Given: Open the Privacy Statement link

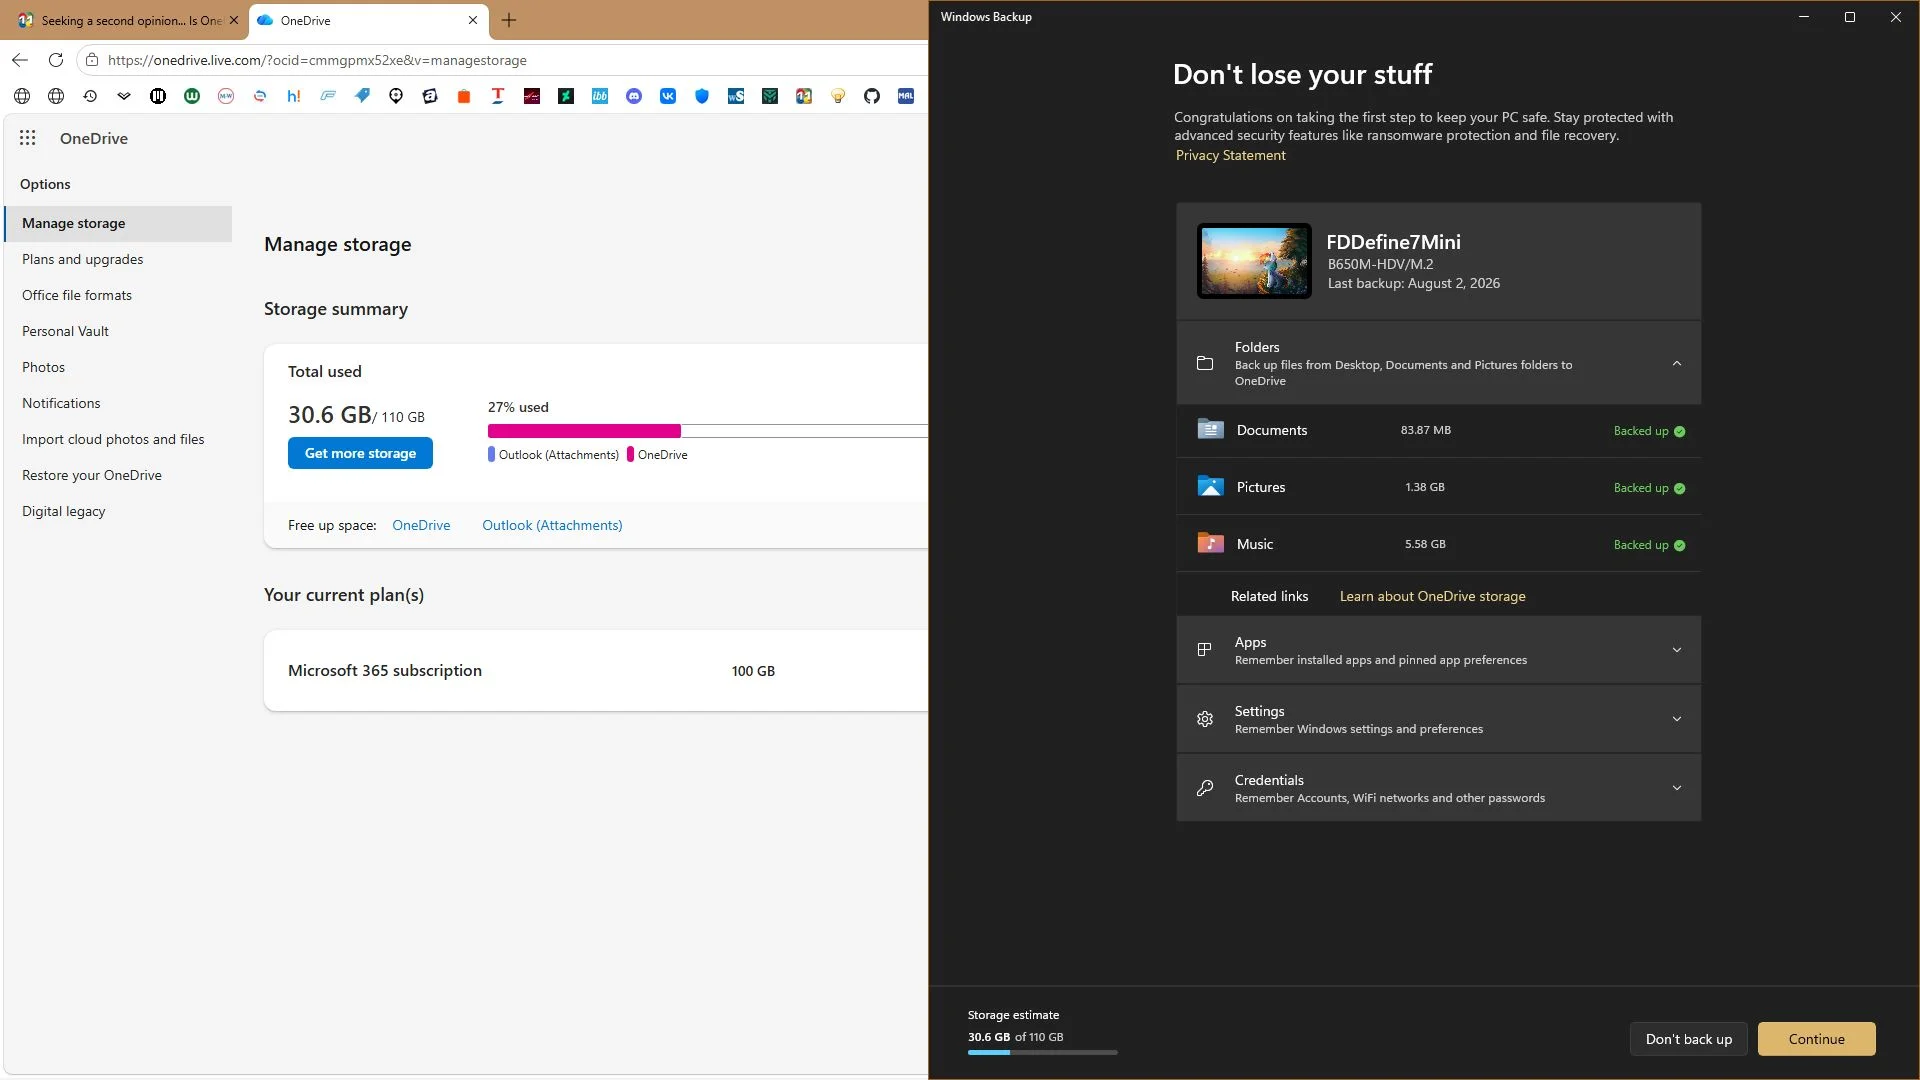Looking at the screenshot, I should point(1231,155).
